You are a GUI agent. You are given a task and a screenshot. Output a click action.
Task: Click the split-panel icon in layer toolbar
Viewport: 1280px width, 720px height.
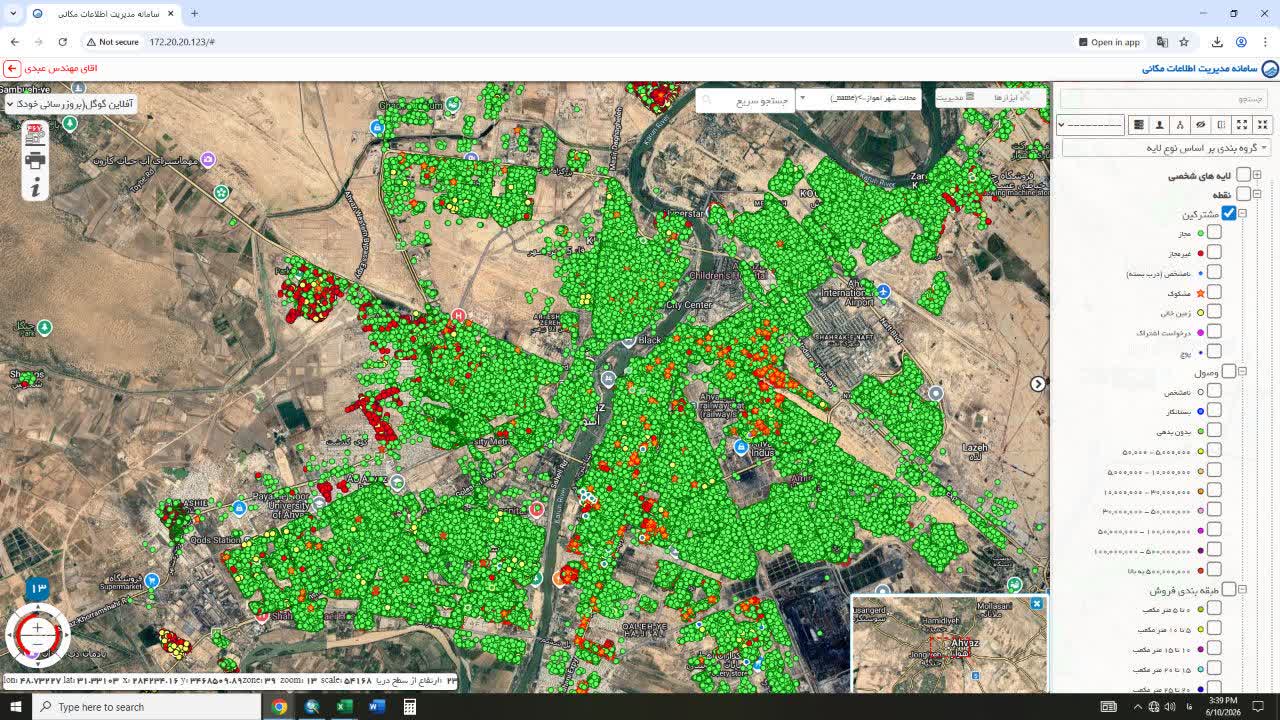(1221, 125)
